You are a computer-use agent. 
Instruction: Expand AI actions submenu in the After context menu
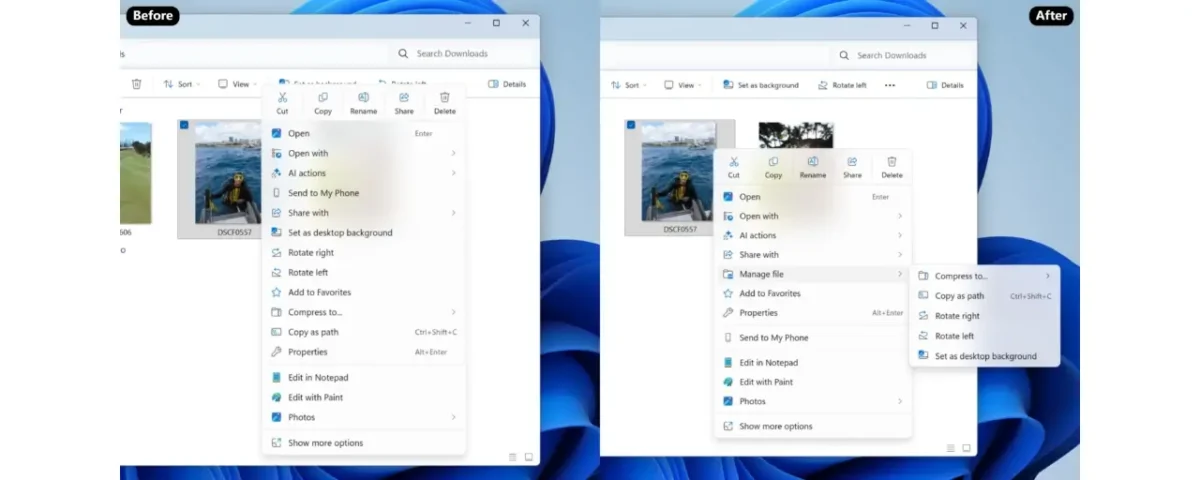tap(813, 235)
